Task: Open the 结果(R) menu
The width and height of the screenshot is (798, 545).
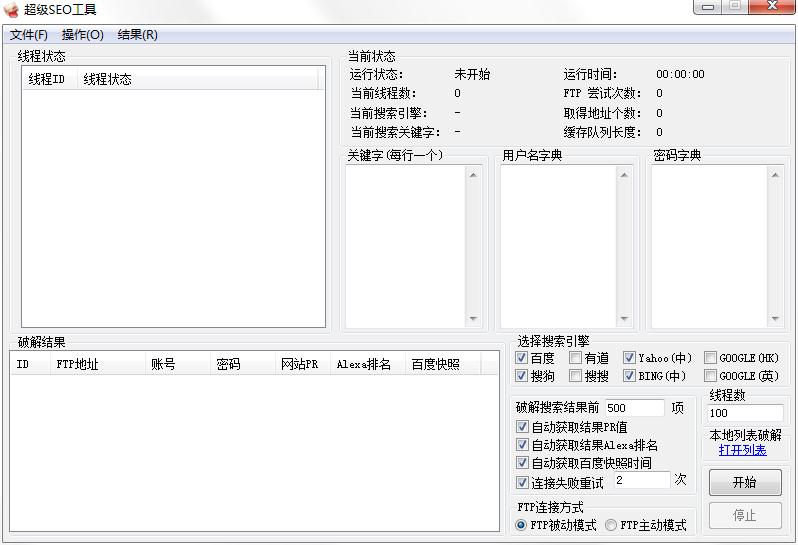Action: coord(137,35)
